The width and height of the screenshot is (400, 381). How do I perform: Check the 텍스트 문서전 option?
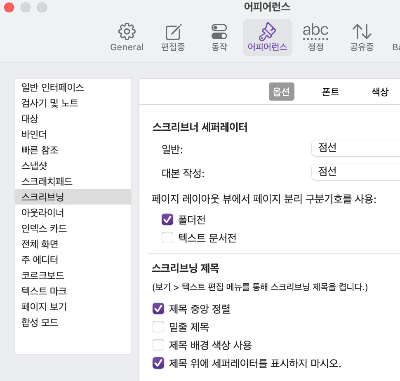(167, 238)
